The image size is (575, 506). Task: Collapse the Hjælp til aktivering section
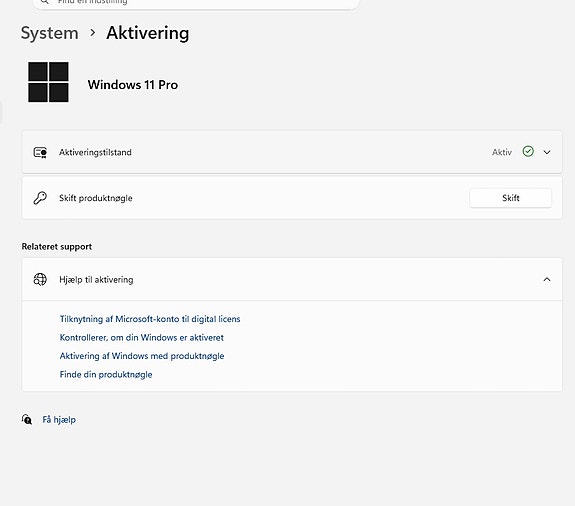(547, 279)
